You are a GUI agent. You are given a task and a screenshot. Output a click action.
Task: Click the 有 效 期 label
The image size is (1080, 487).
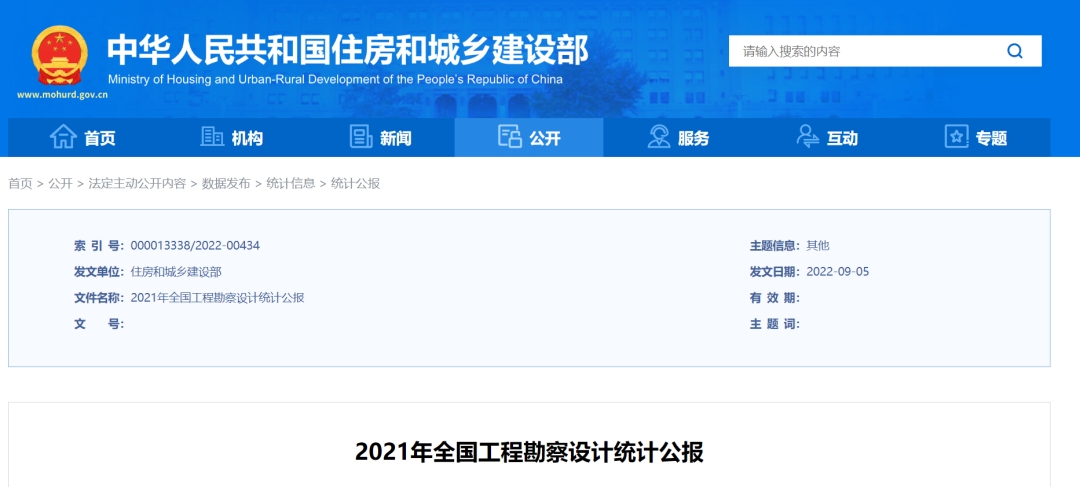[775, 298]
